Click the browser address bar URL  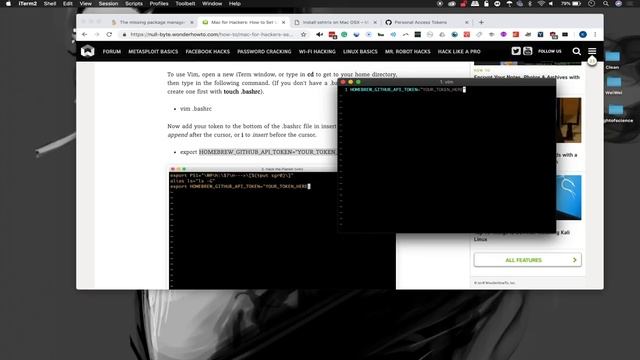coord(211,35)
